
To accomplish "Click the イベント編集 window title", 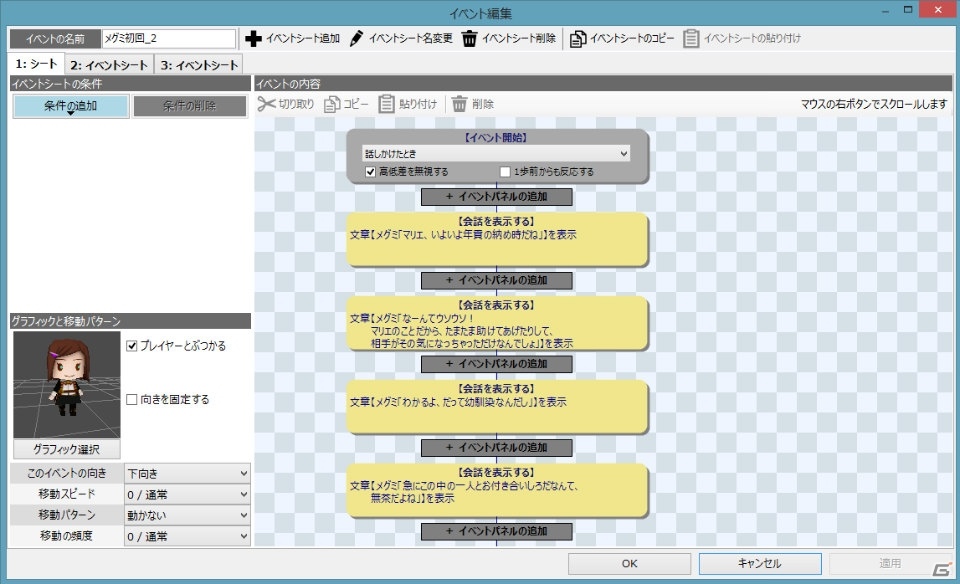I will pos(480,13).
